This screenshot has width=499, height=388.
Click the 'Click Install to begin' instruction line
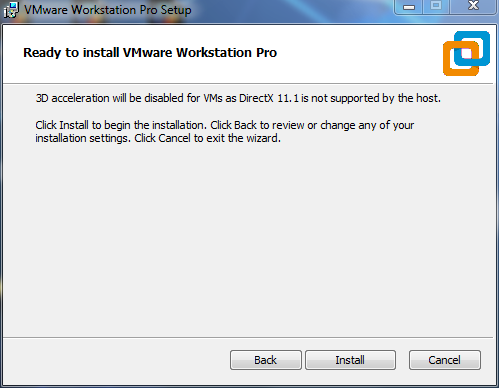tap(225, 125)
